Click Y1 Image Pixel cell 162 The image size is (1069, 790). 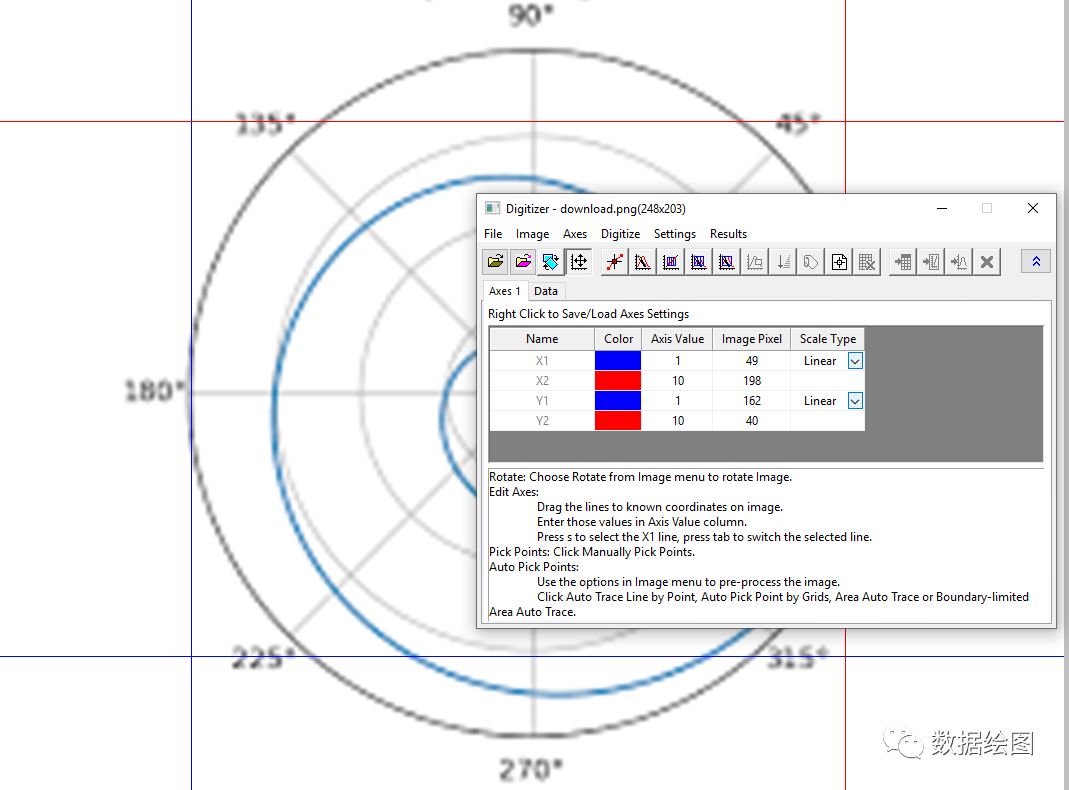752,401
